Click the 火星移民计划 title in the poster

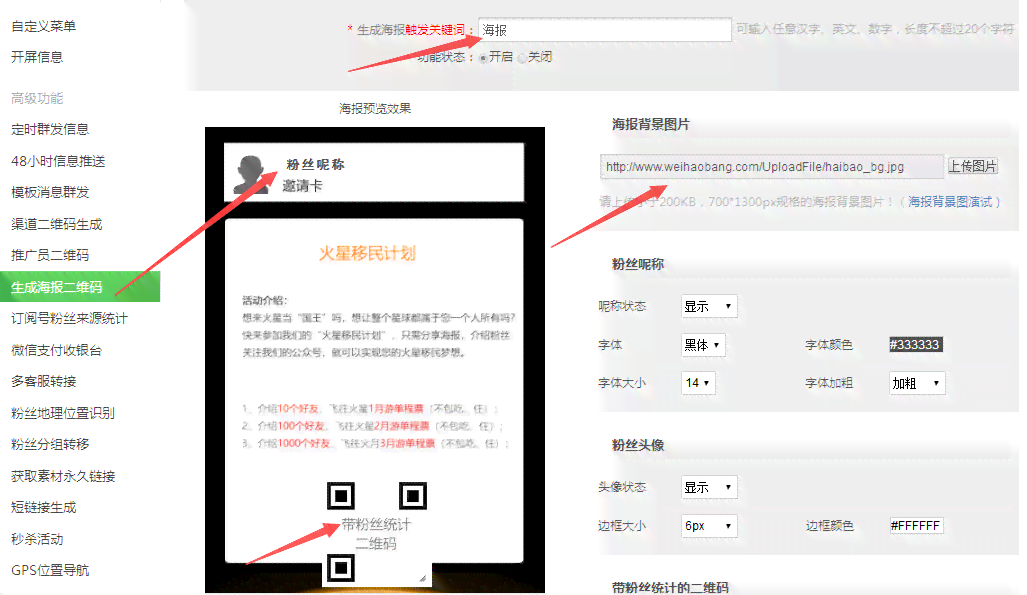367,254
